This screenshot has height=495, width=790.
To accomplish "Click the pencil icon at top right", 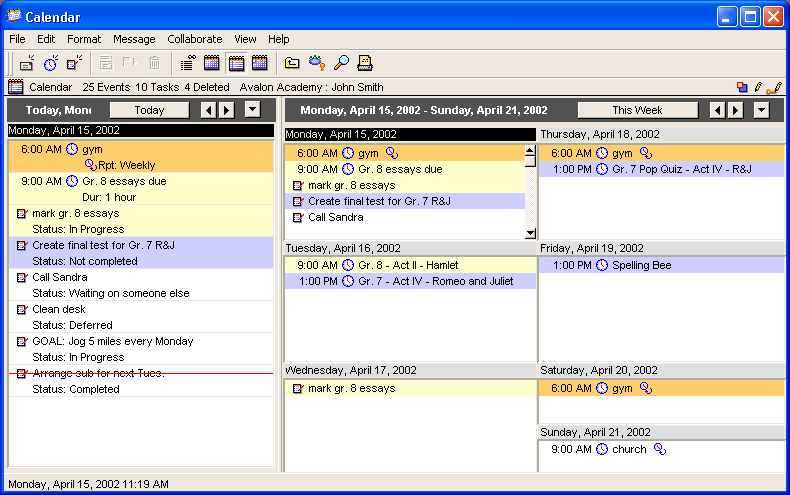I will click(x=758, y=87).
